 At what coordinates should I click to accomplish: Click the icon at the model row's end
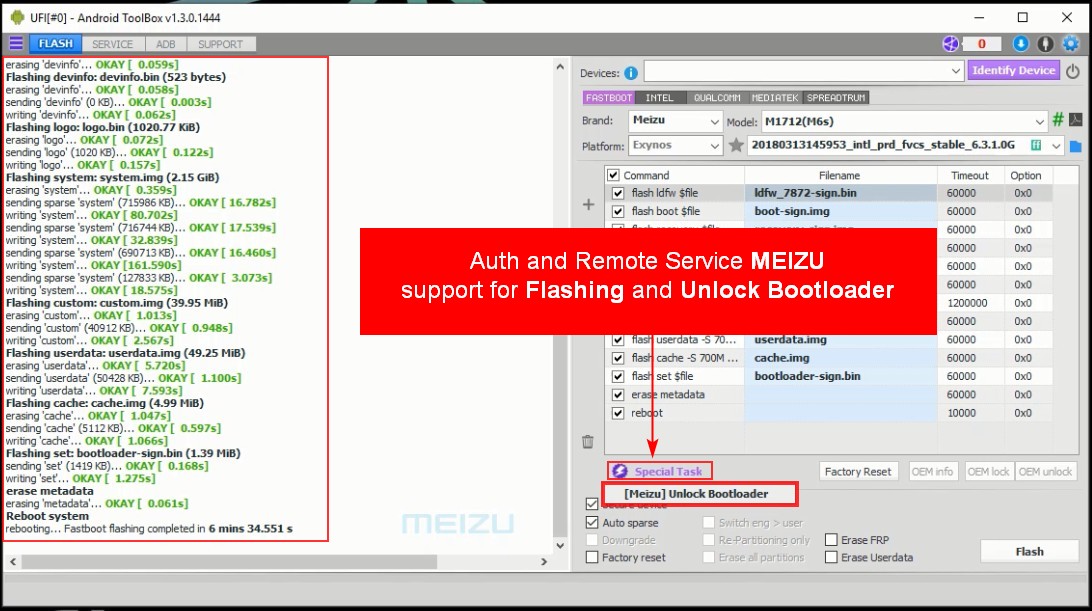tap(1076, 120)
